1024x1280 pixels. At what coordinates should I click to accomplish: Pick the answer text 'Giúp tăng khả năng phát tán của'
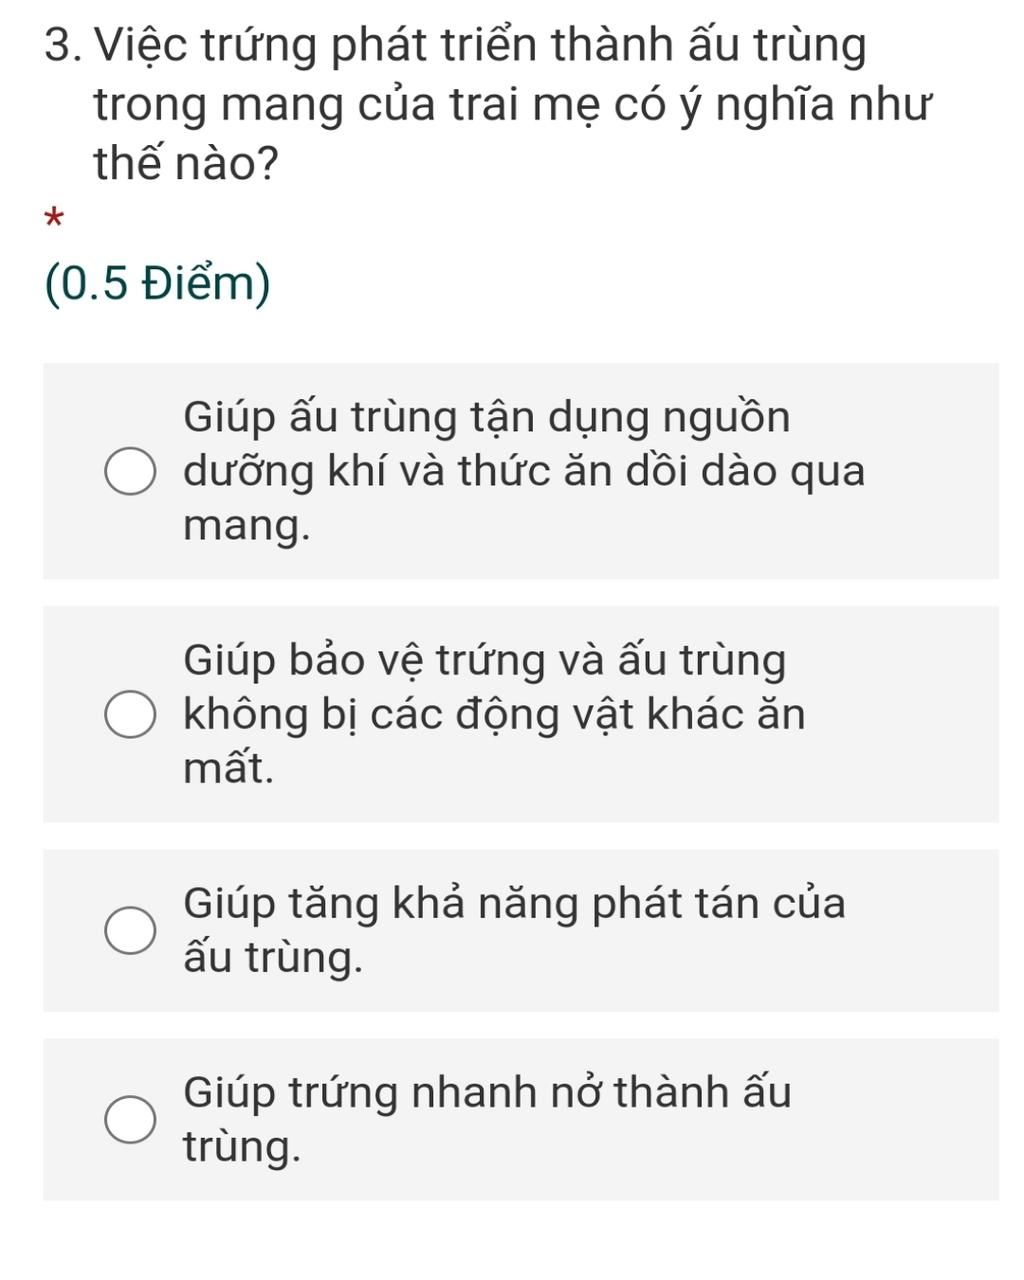pyautogui.click(x=514, y=904)
